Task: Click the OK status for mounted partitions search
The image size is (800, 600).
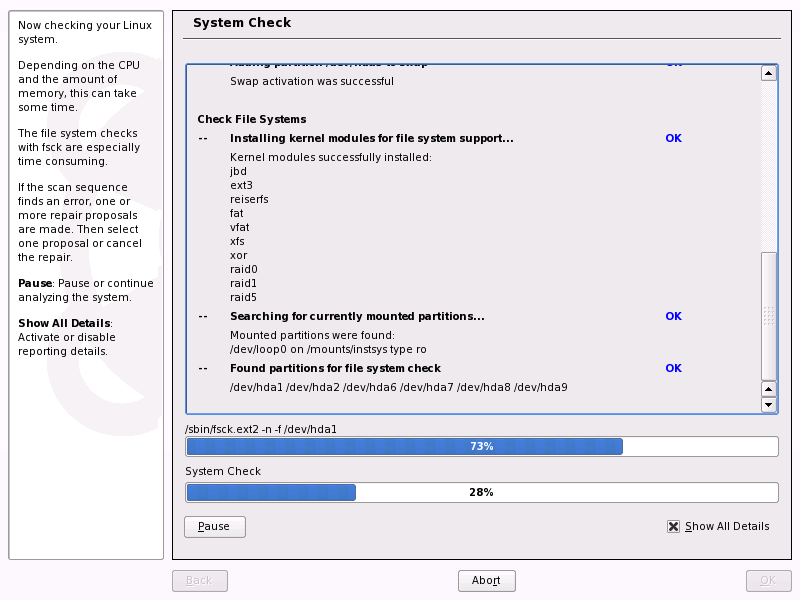Action: click(x=673, y=316)
